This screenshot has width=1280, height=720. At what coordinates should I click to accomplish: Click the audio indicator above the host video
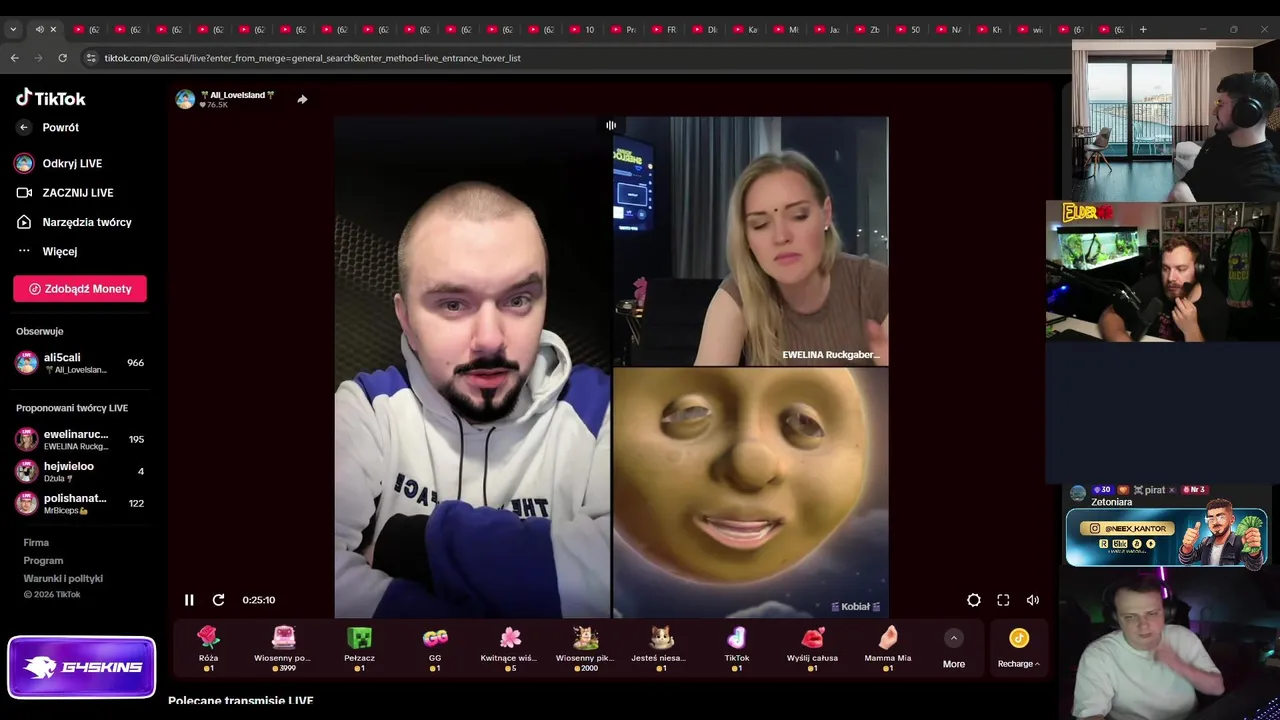pos(611,126)
